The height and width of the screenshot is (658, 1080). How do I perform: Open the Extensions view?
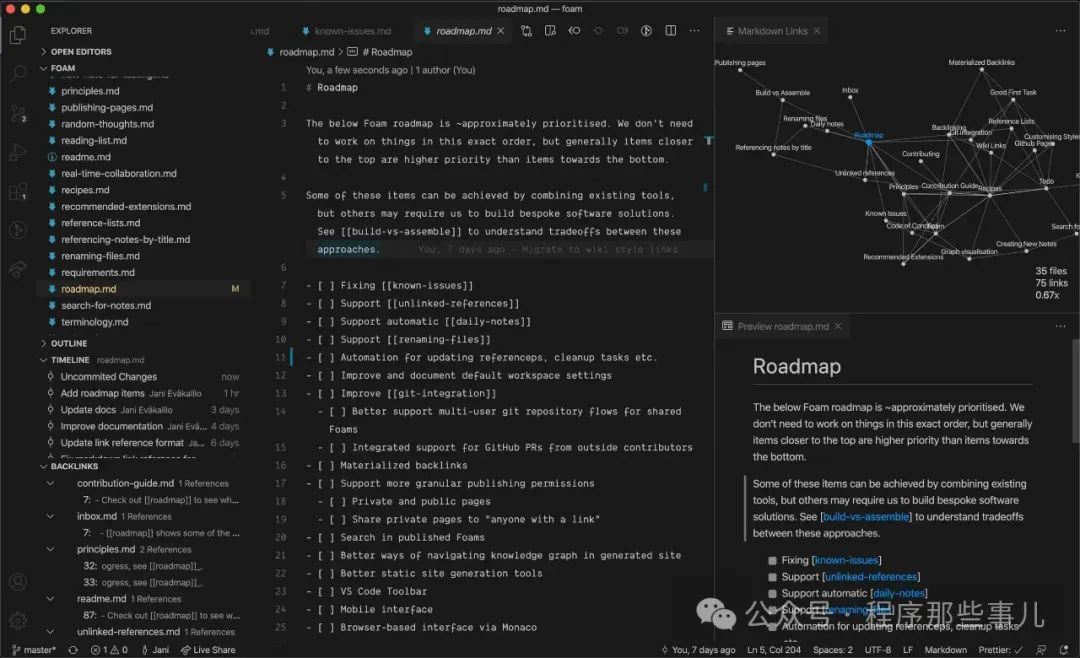pos(18,191)
